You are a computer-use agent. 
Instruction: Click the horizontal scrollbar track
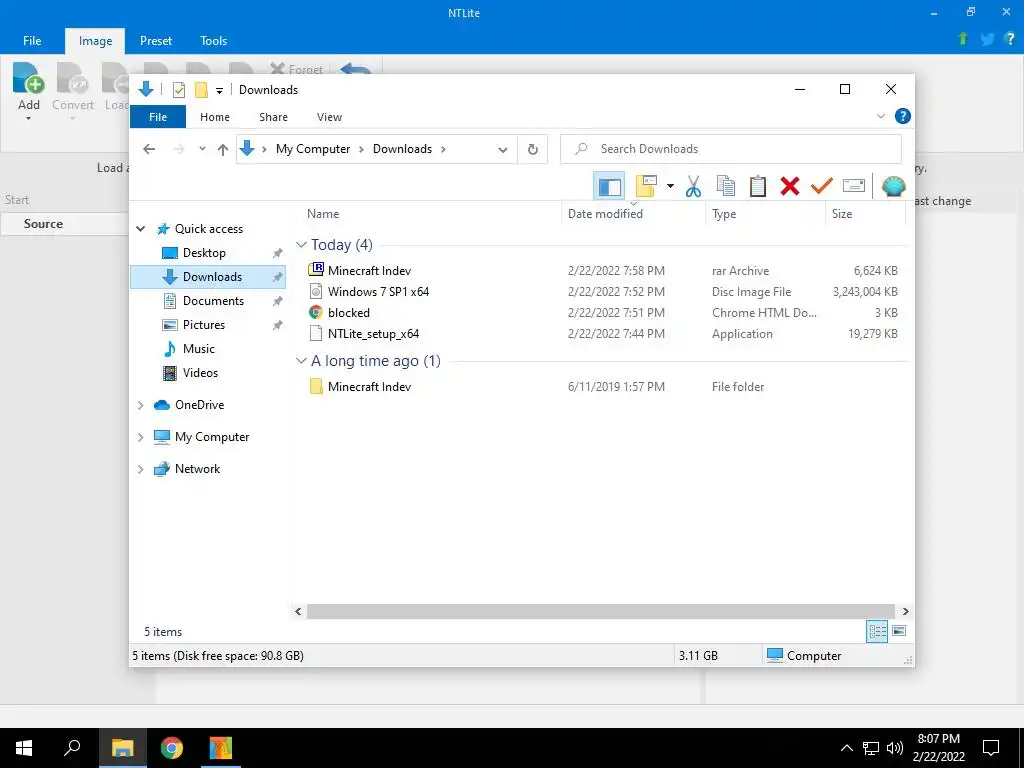tap(600, 611)
